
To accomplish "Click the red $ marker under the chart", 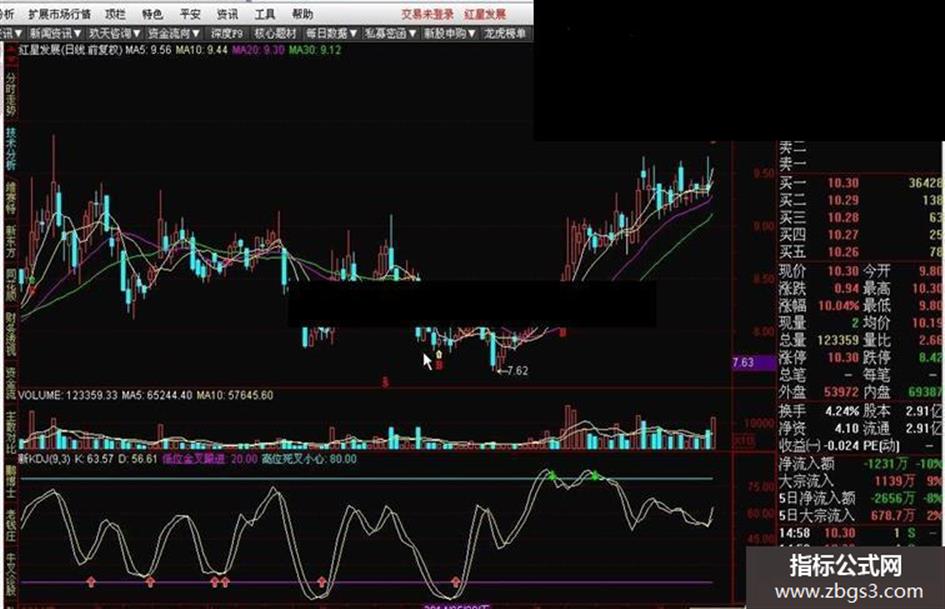I will click(385, 382).
